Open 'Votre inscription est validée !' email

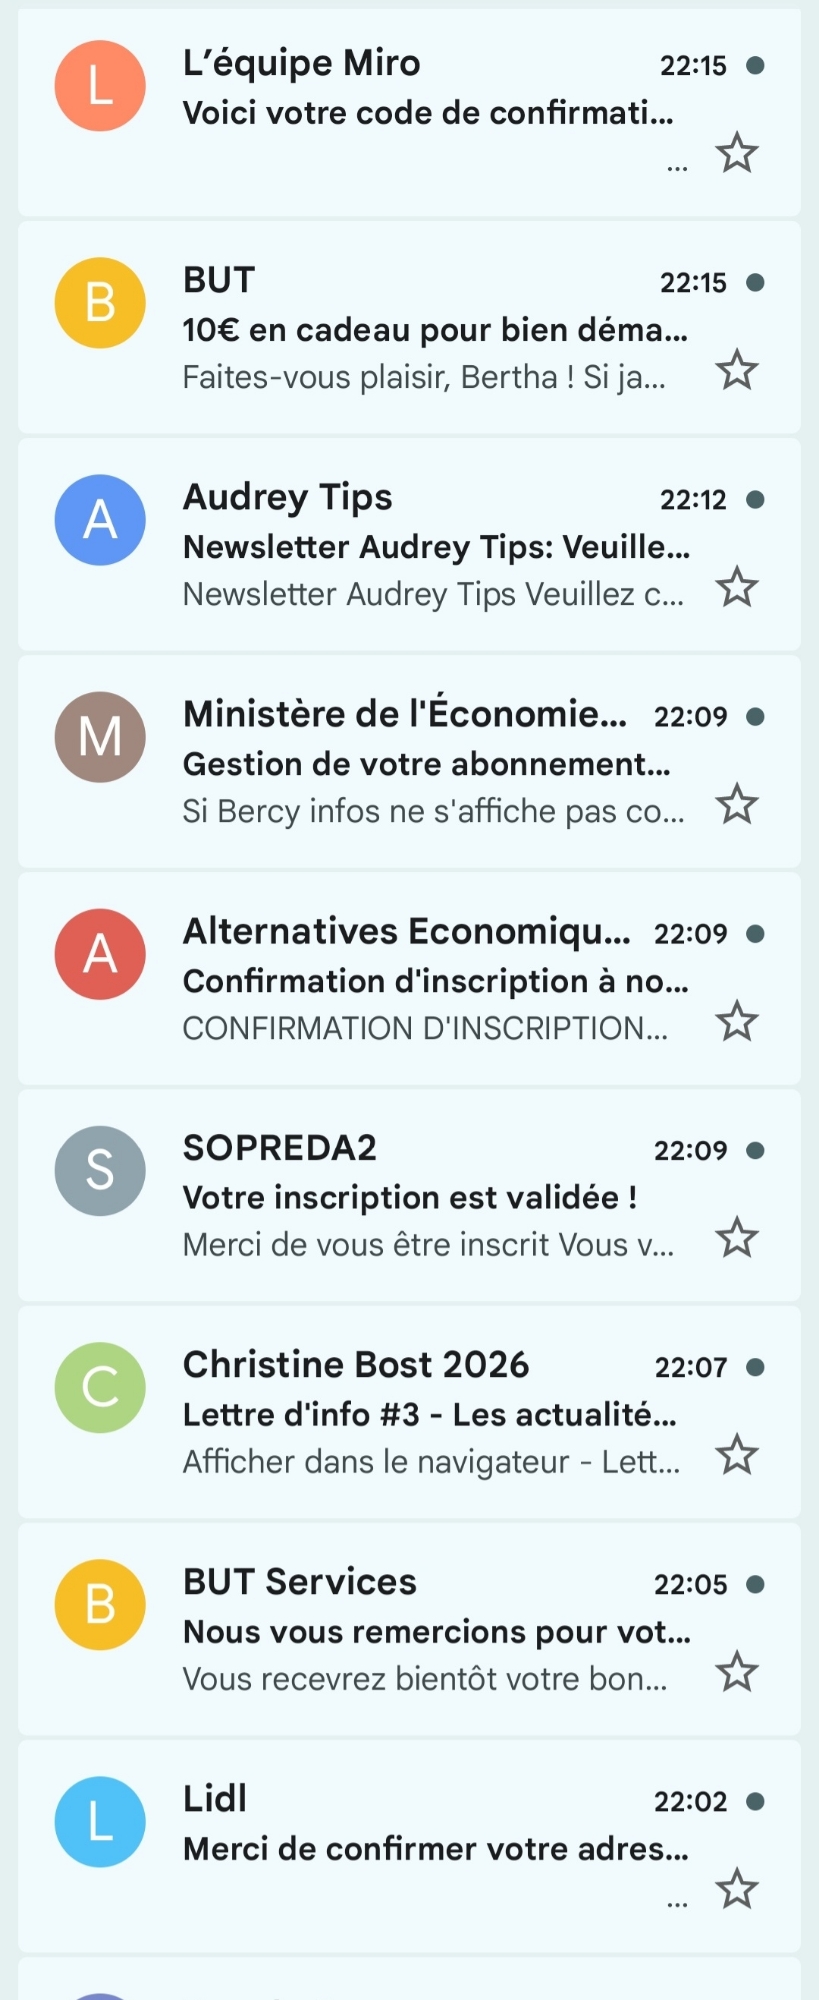[410, 1197]
